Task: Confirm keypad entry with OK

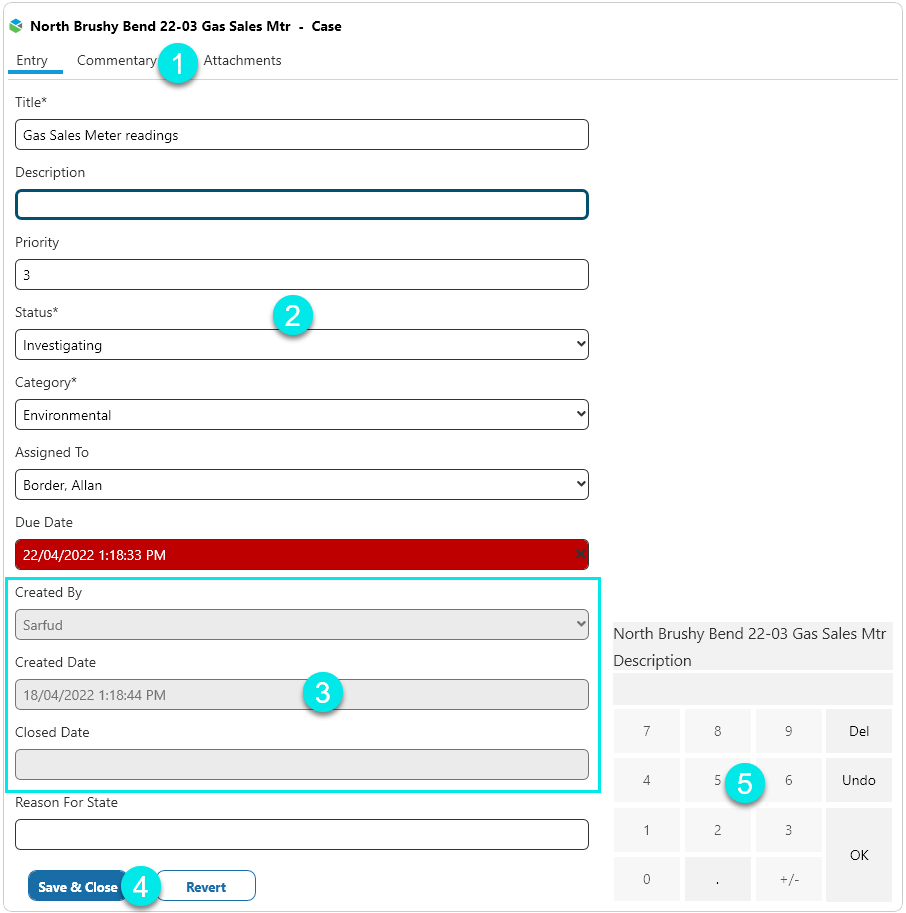Action: (858, 855)
